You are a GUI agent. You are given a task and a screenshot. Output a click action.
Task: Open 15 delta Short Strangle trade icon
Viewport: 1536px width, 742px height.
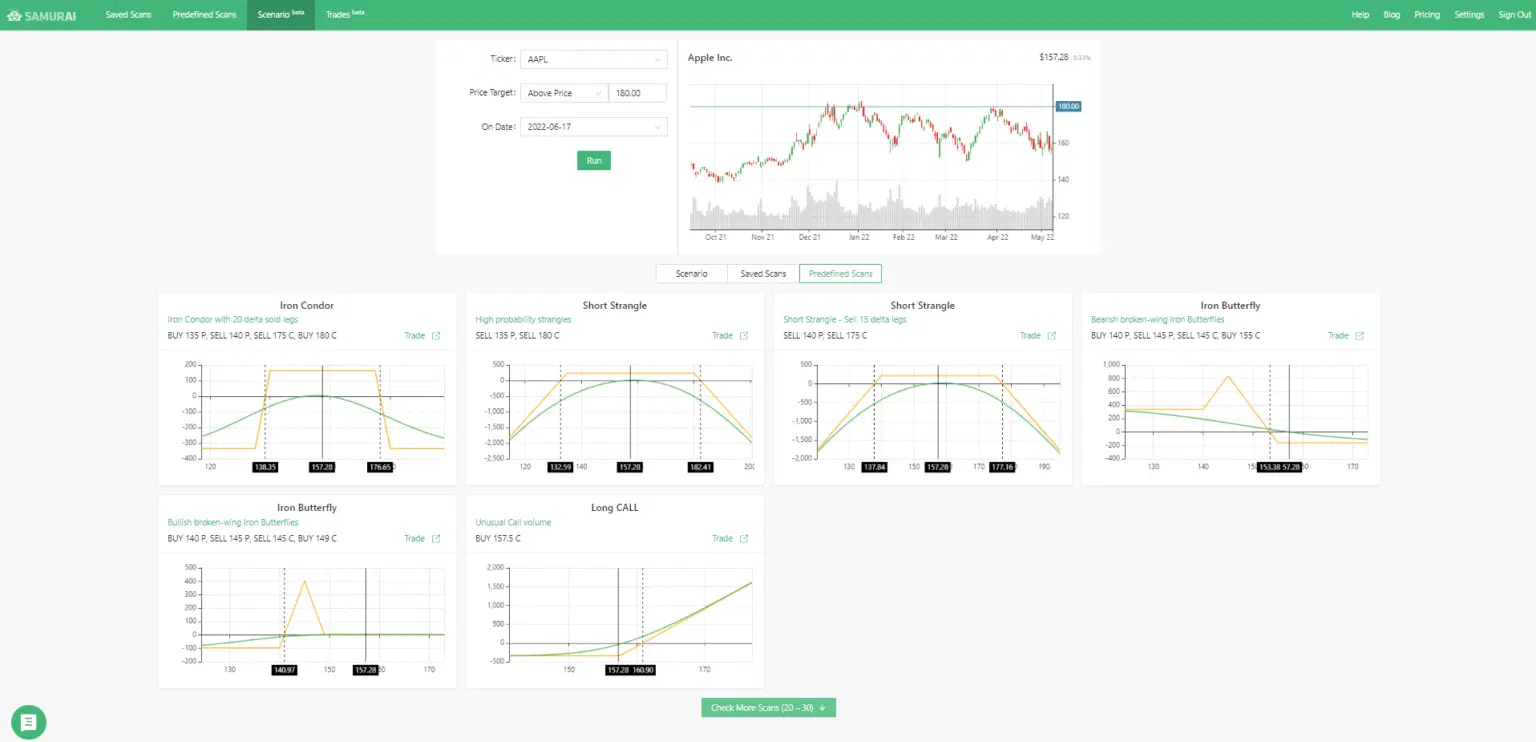(x=1052, y=336)
